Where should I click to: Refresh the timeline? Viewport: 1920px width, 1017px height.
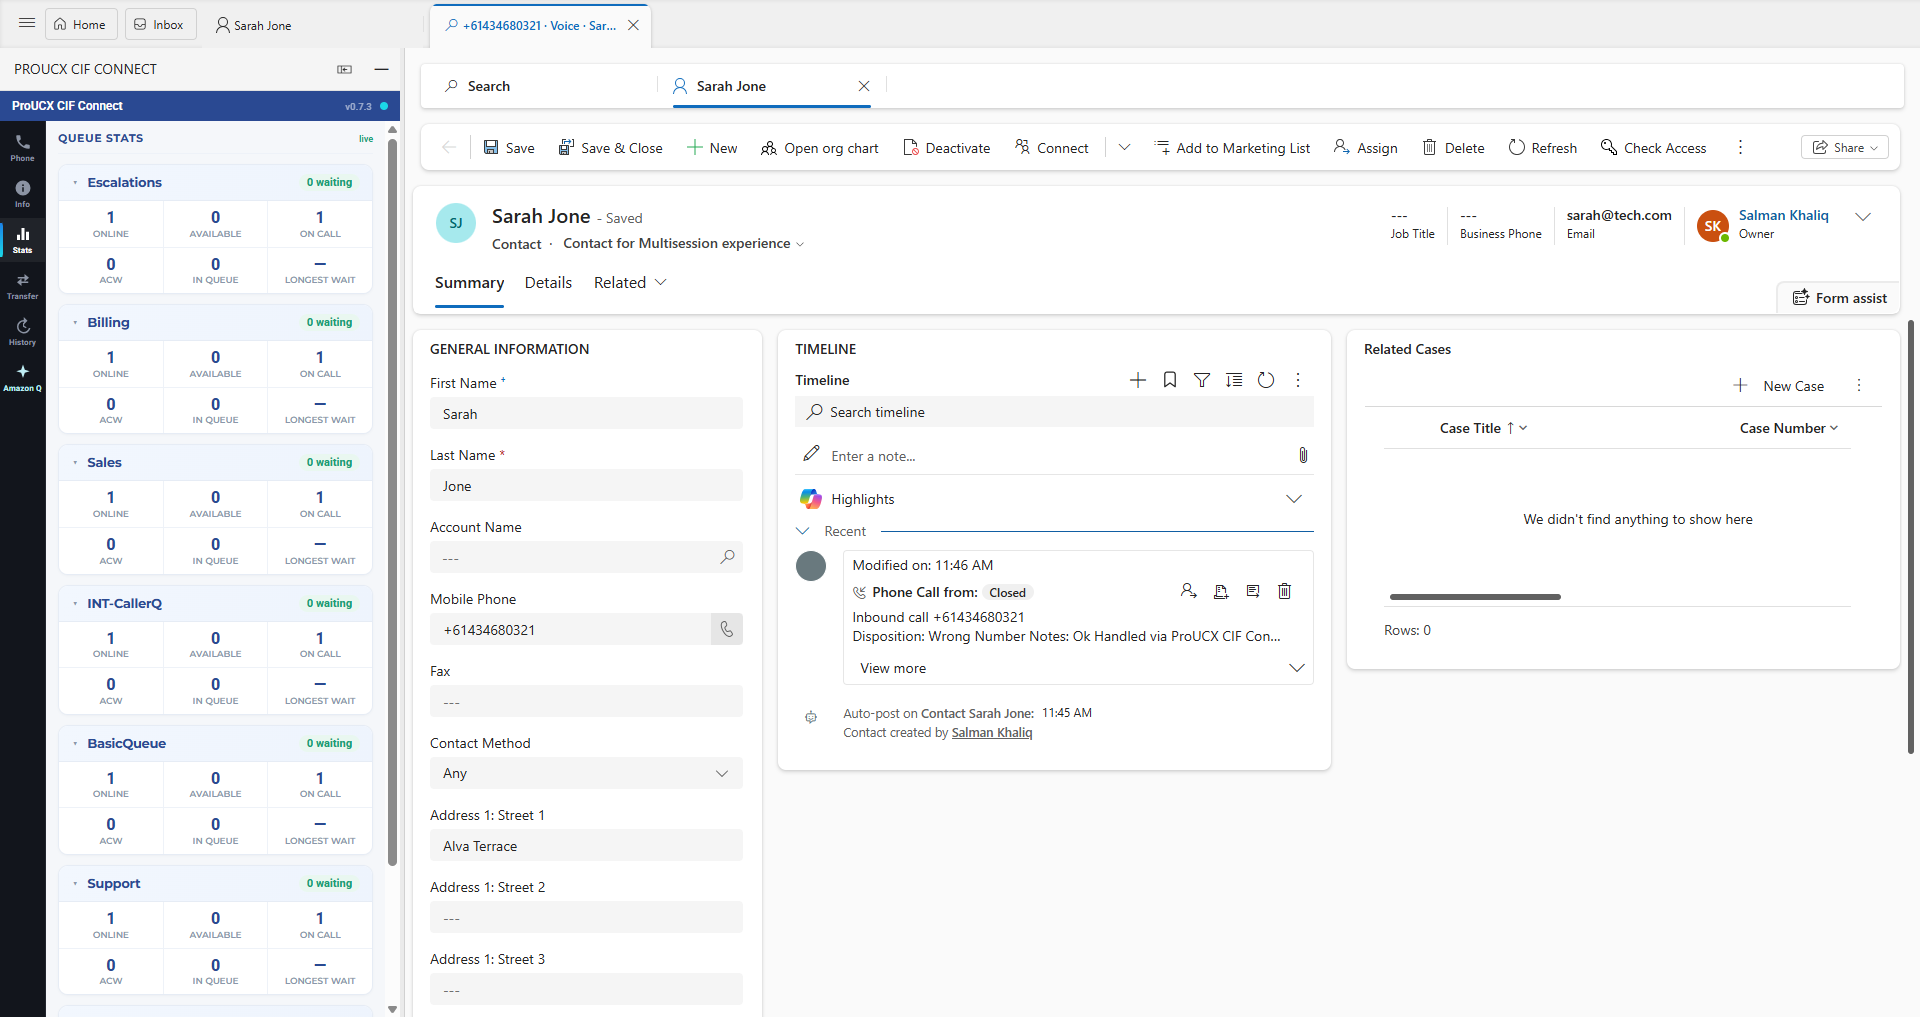[x=1266, y=380]
